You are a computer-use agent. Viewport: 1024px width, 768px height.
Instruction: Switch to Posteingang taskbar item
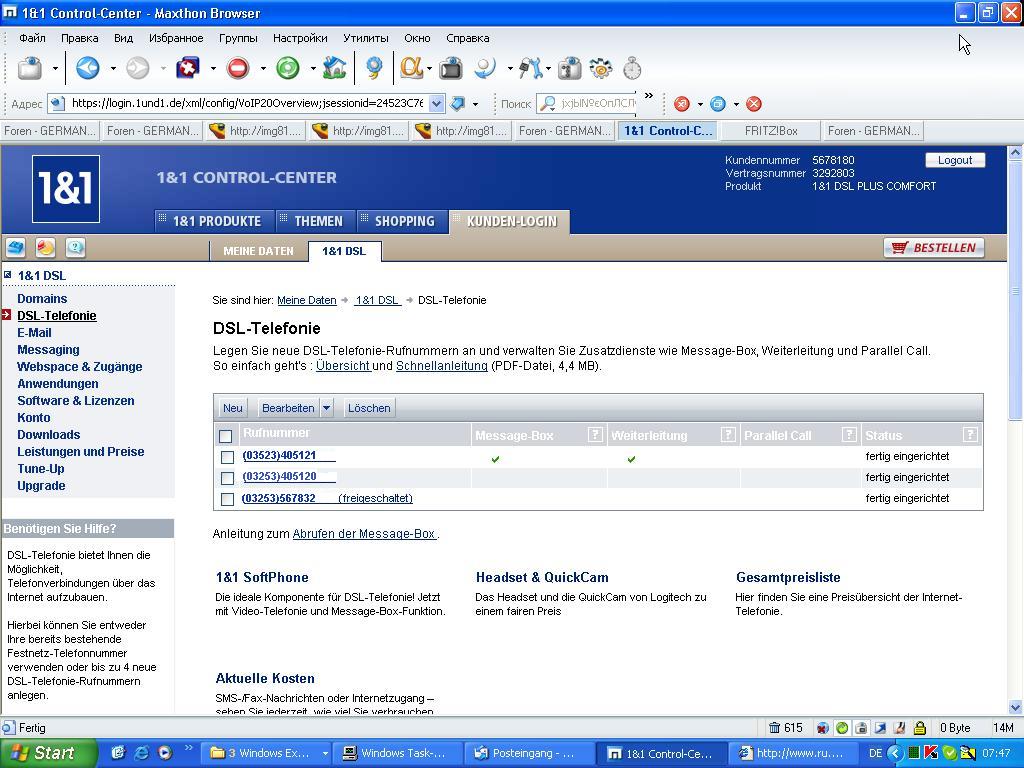530,753
